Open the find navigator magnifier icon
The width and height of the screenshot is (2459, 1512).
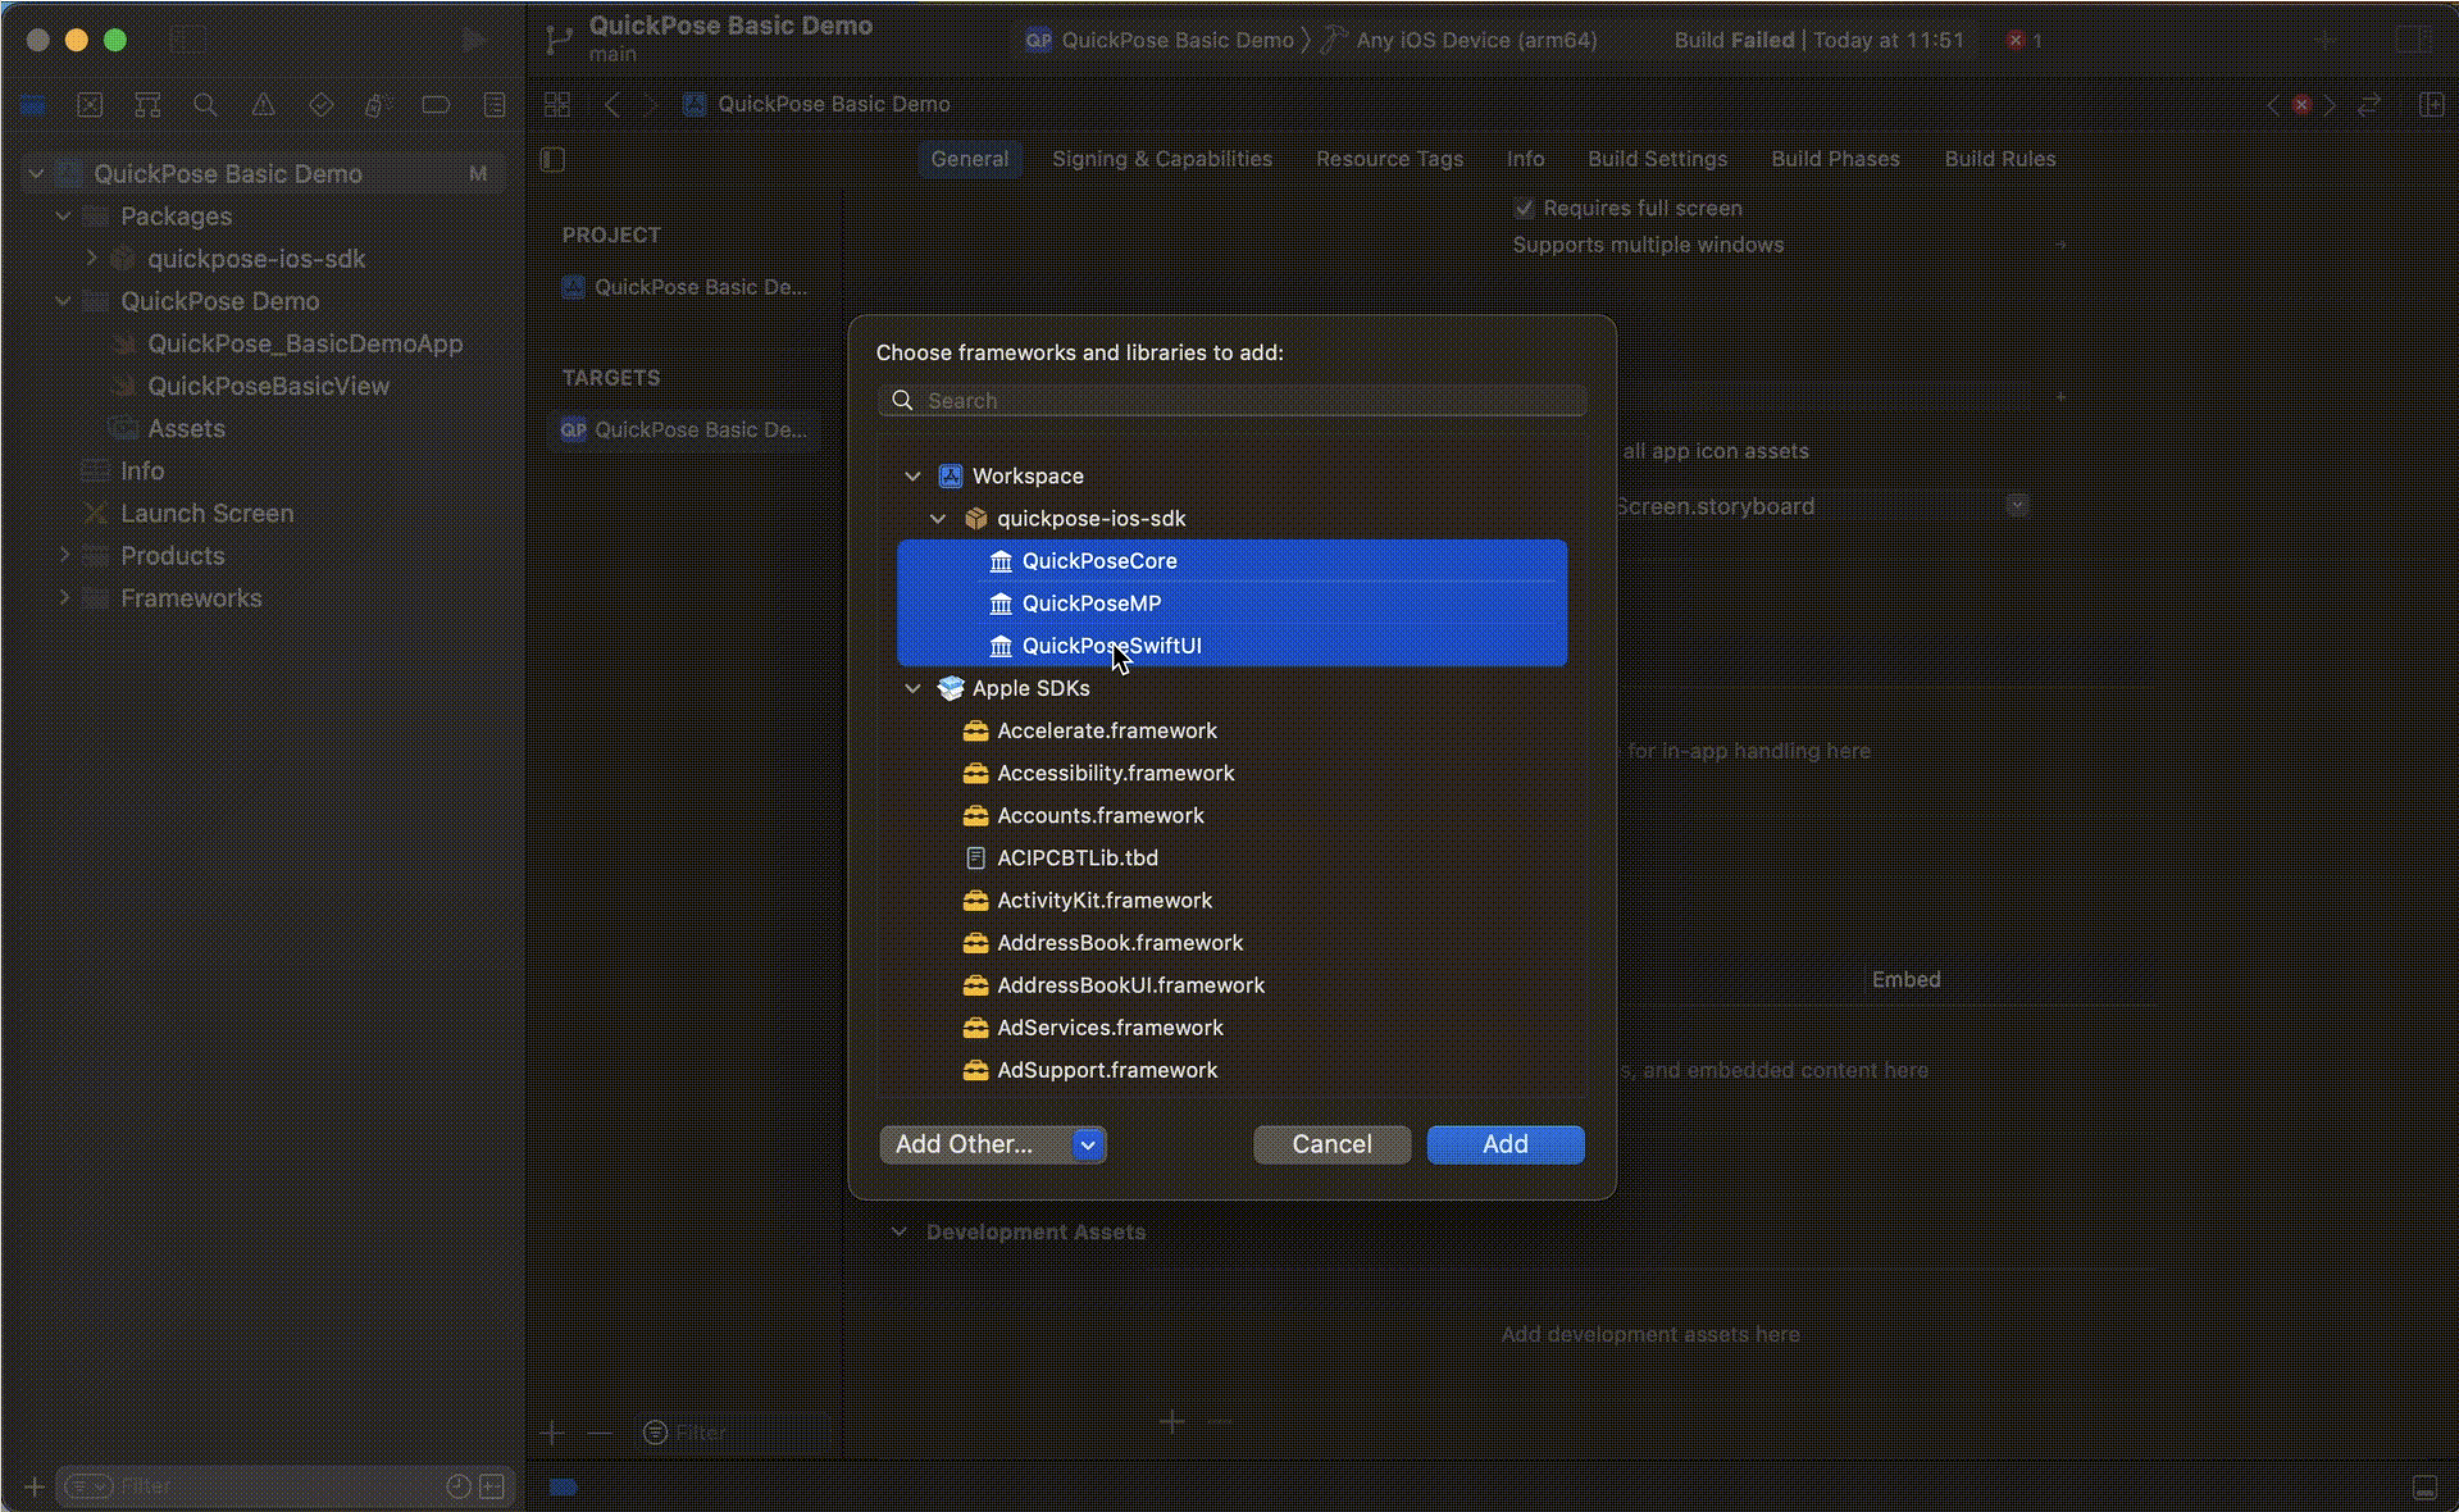coord(205,105)
